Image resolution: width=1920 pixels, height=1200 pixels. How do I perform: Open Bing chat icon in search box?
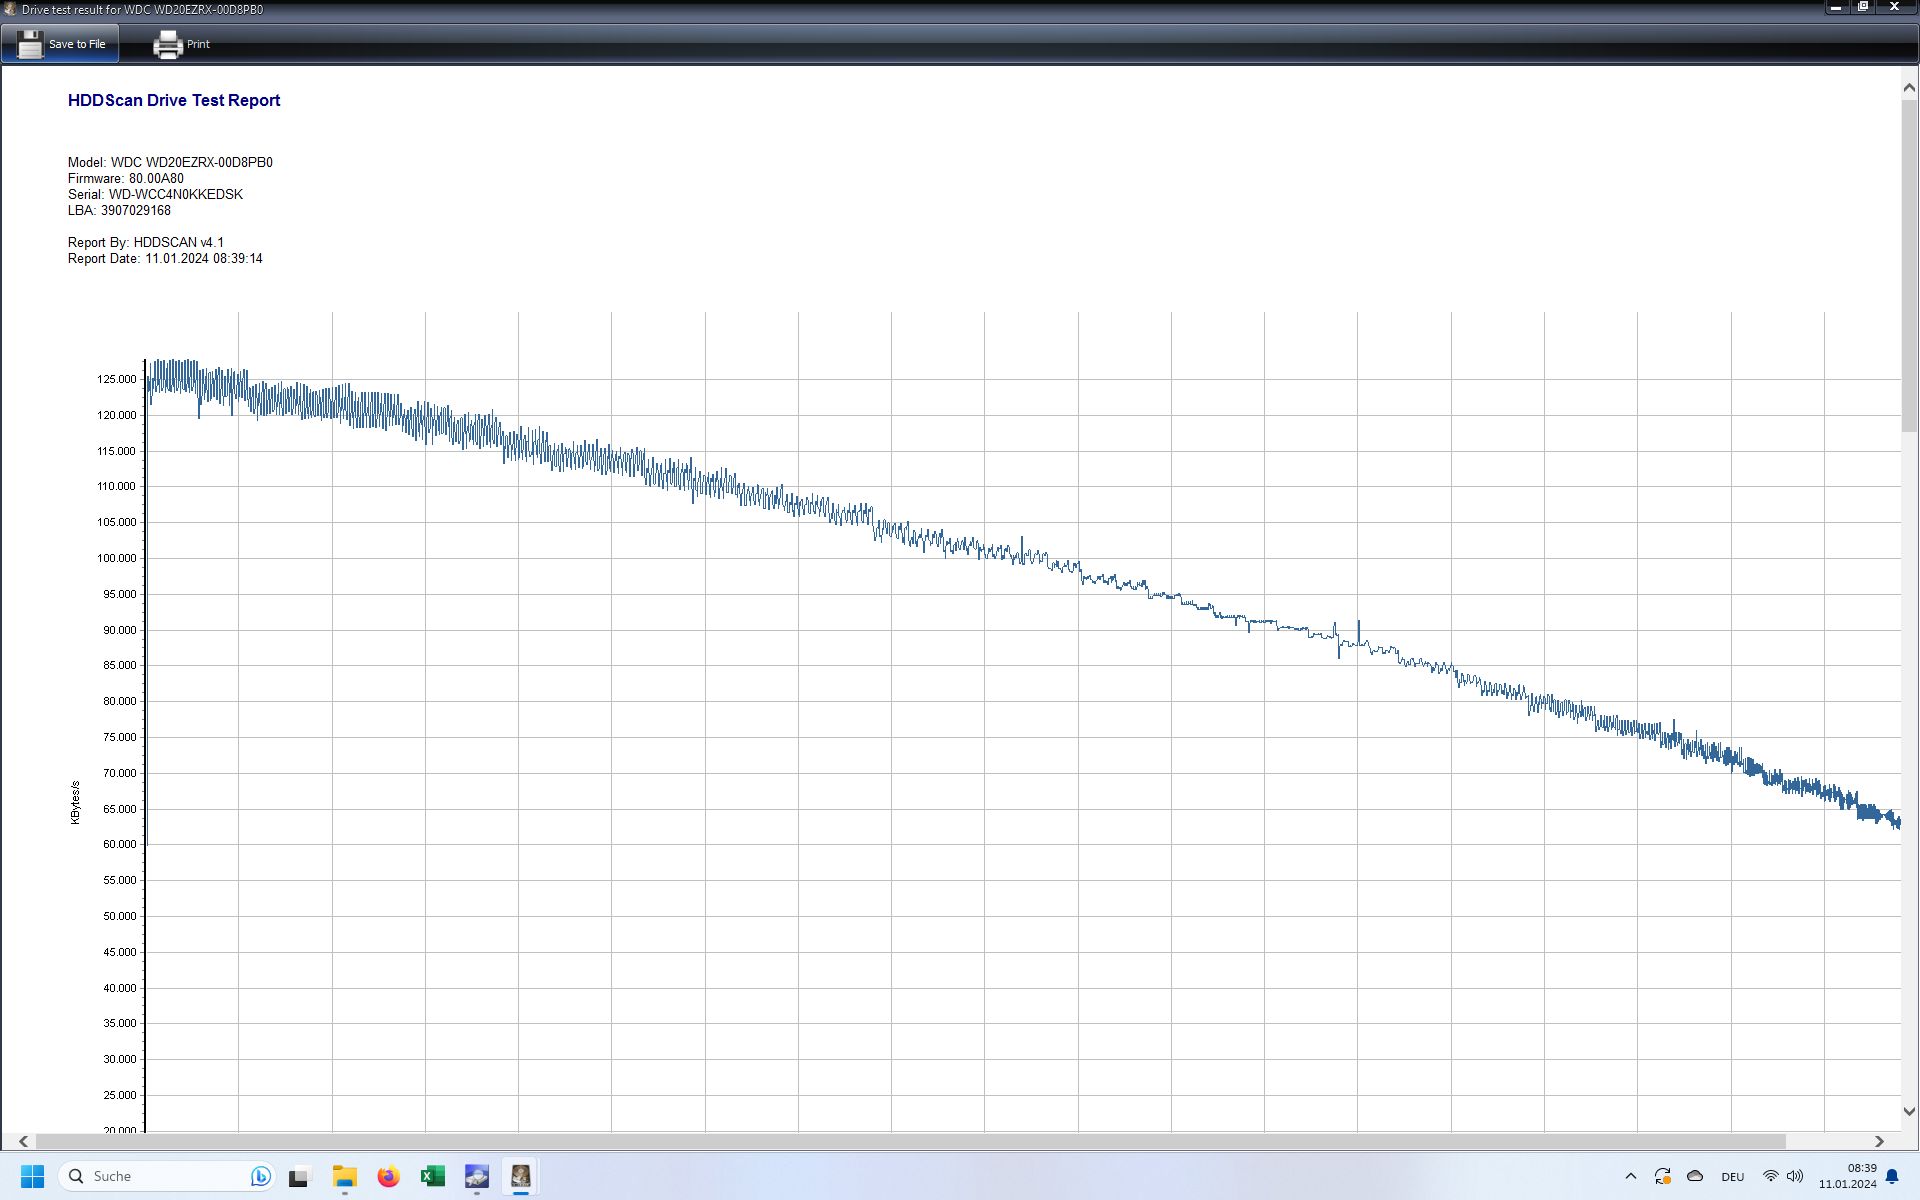click(260, 1176)
